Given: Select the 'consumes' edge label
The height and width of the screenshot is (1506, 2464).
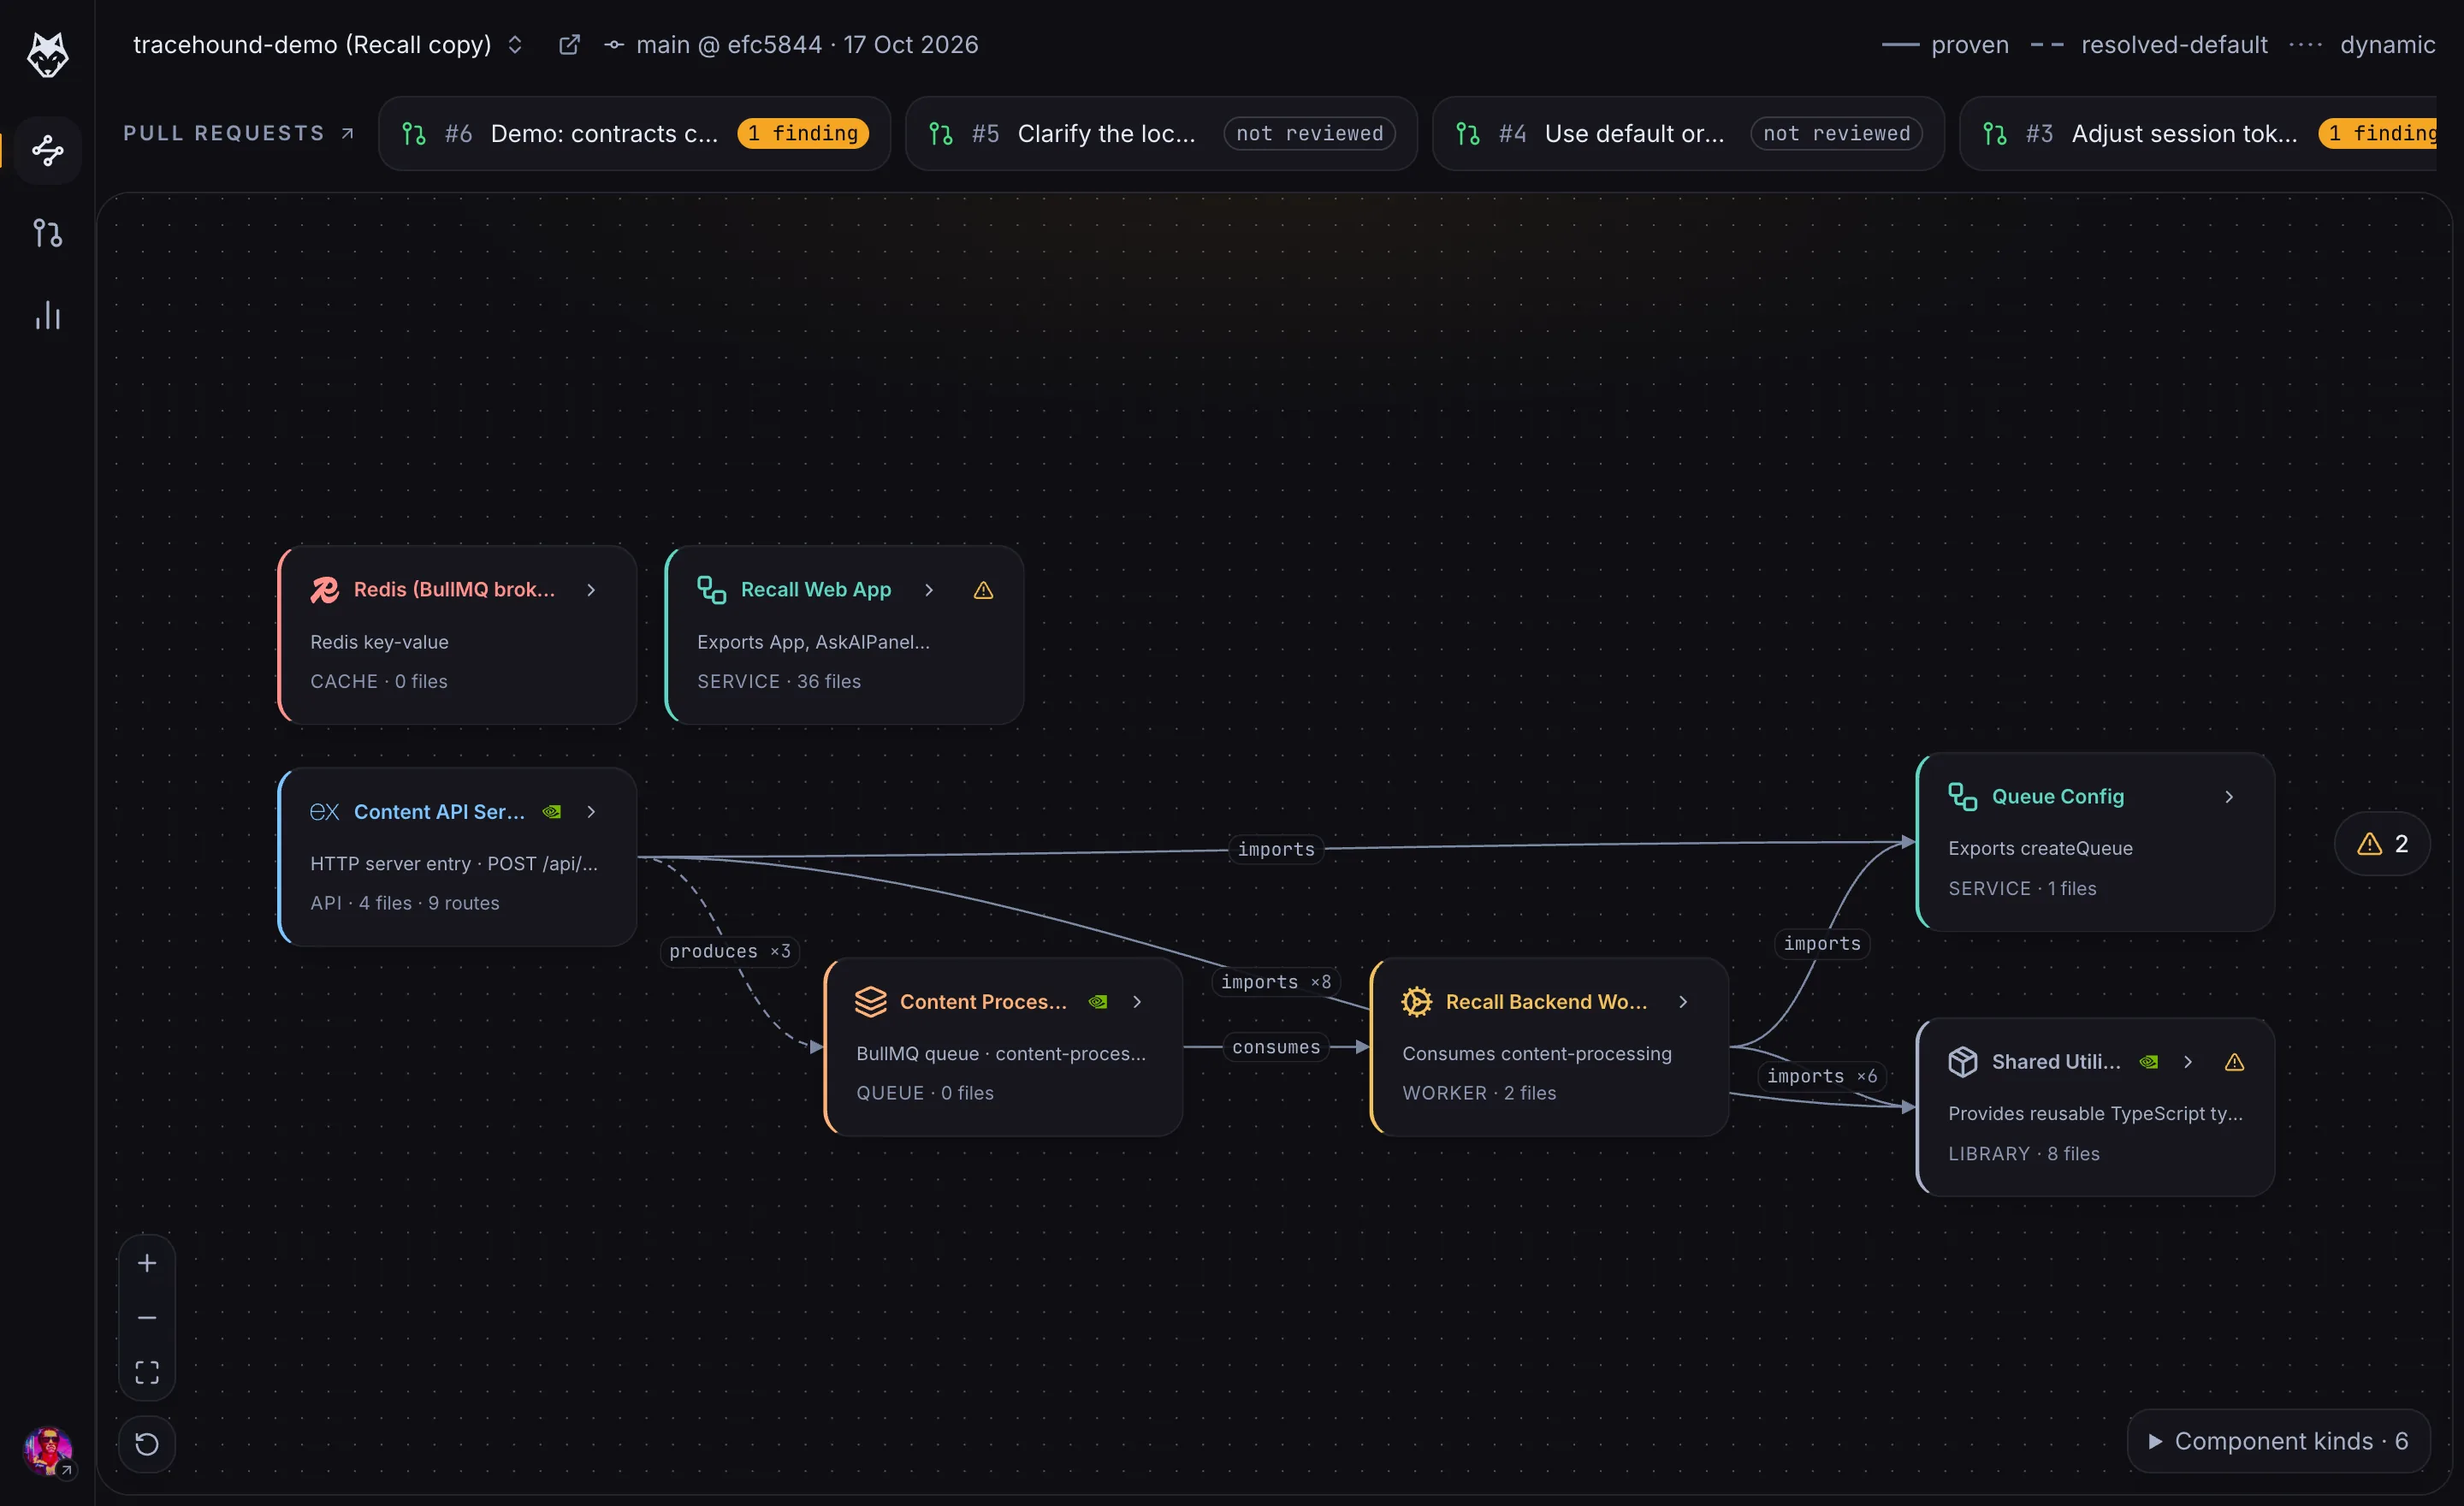Looking at the screenshot, I should tap(1276, 1047).
